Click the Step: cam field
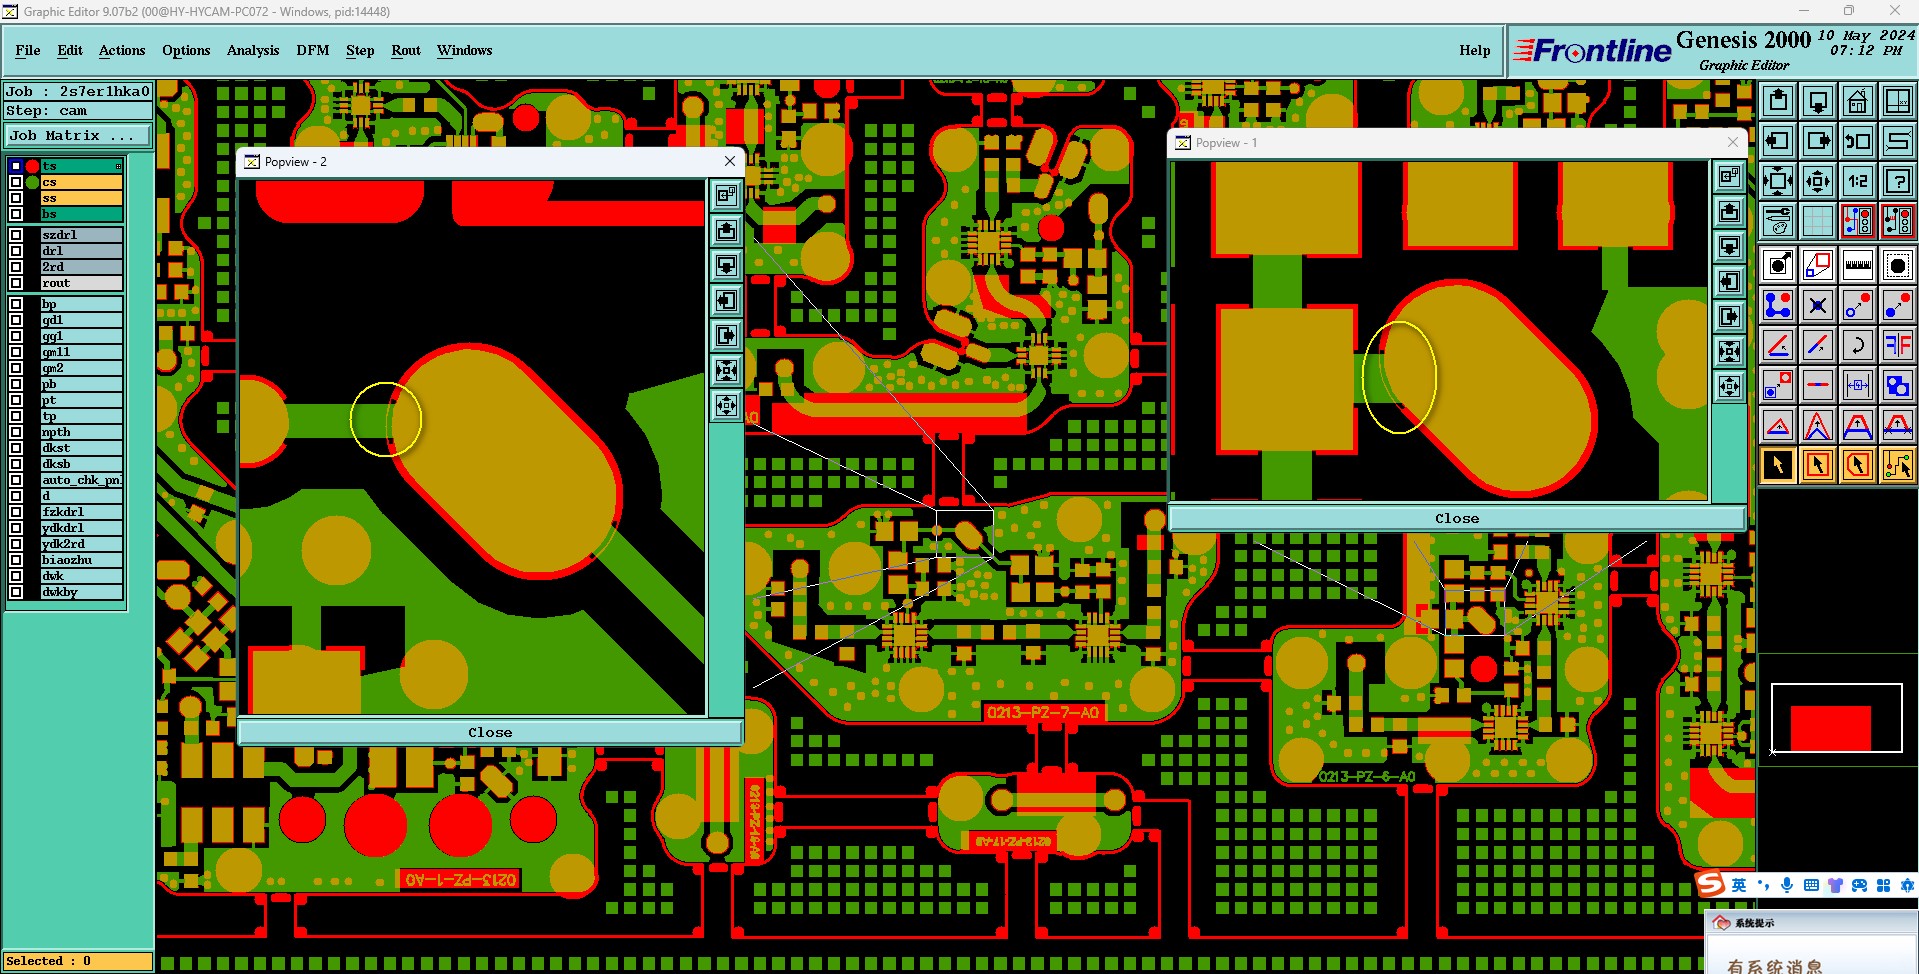Viewport: 1919px width, 974px height. 78,111
